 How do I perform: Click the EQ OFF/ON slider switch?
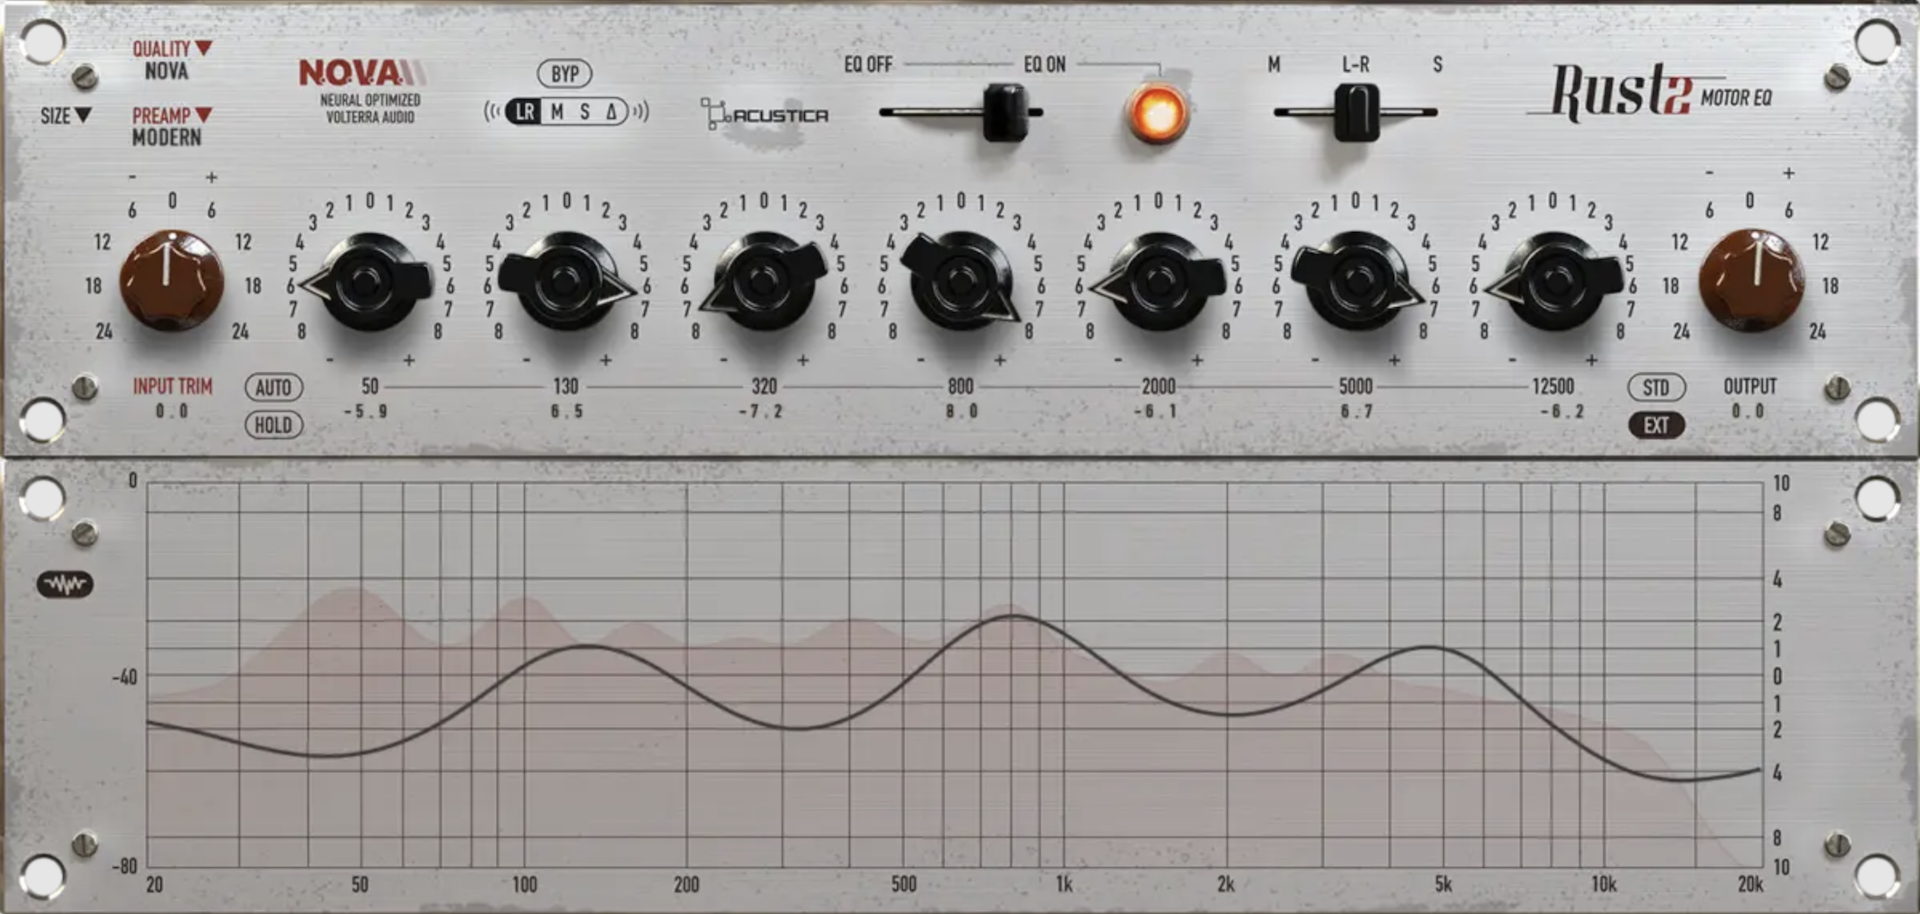pyautogui.click(x=1005, y=112)
